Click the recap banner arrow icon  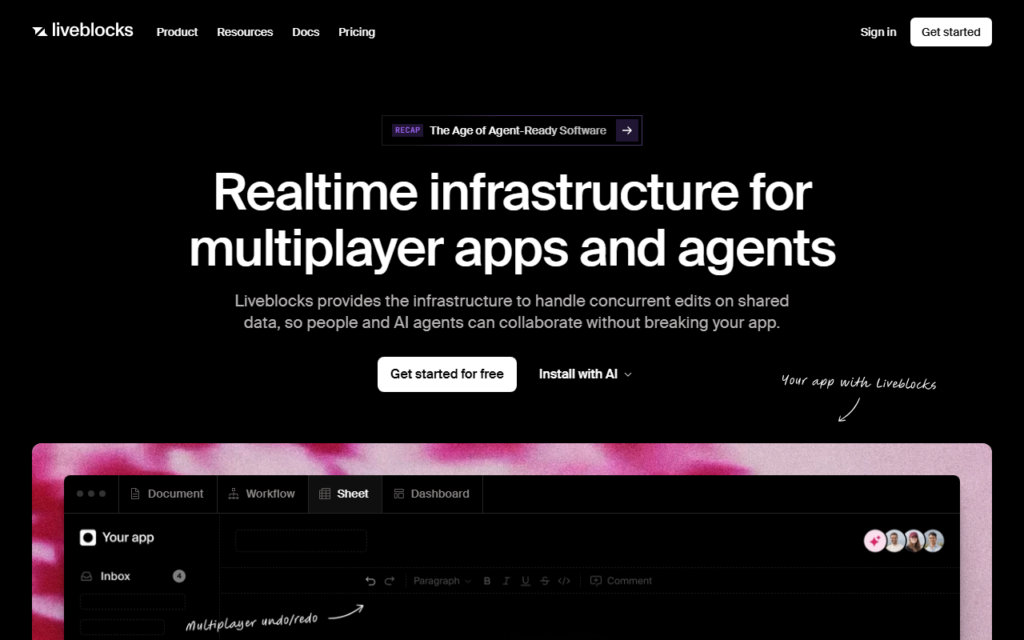(x=627, y=131)
